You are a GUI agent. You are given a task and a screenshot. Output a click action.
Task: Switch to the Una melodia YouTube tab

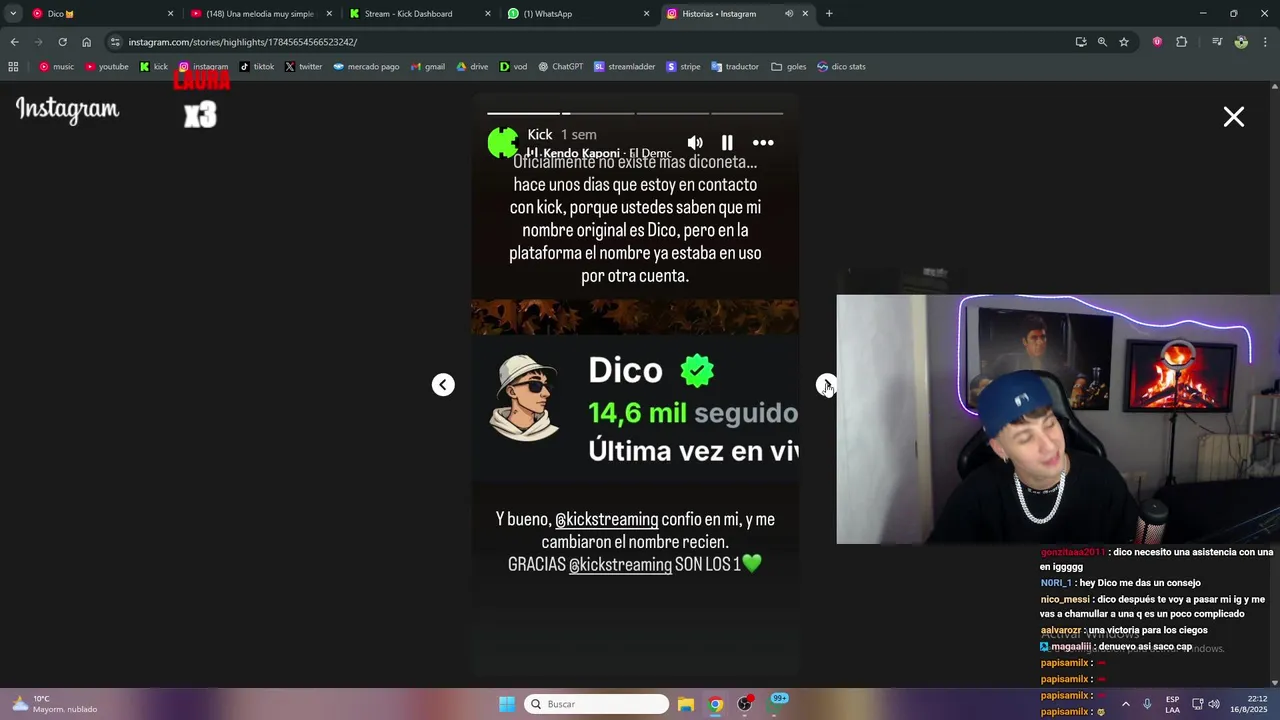coord(260,14)
